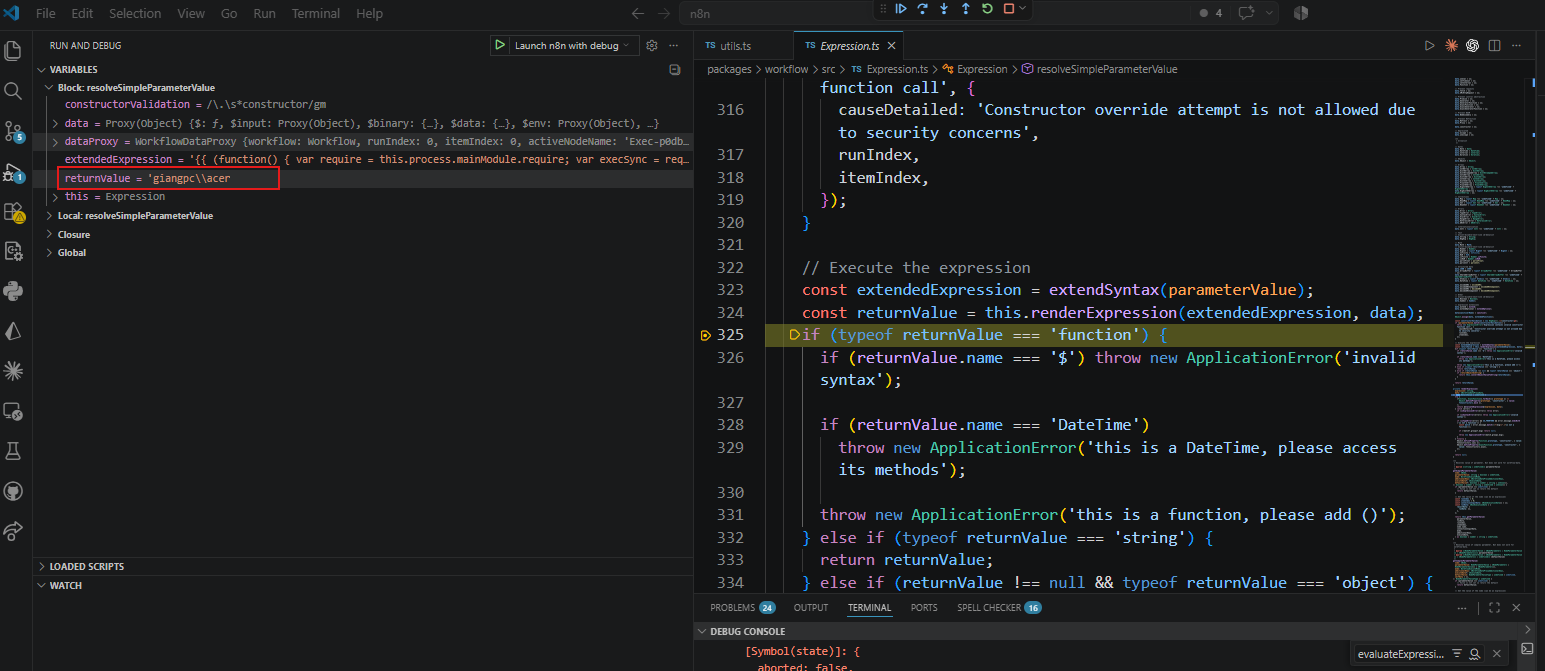Image resolution: width=1545 pixels, height=671 pixels.
Task: Open the Extensions view icon
Action: 13,212
